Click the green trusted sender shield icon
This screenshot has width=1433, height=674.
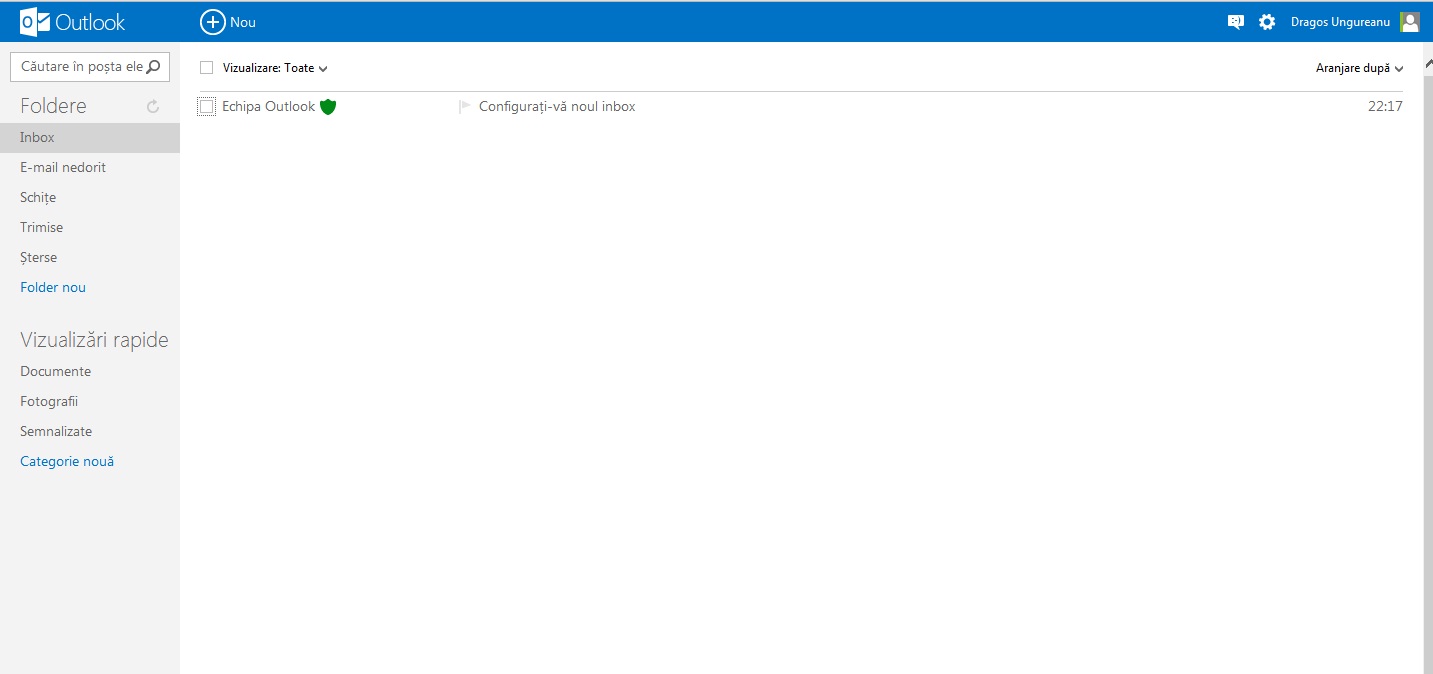click(x=328, y=107)
